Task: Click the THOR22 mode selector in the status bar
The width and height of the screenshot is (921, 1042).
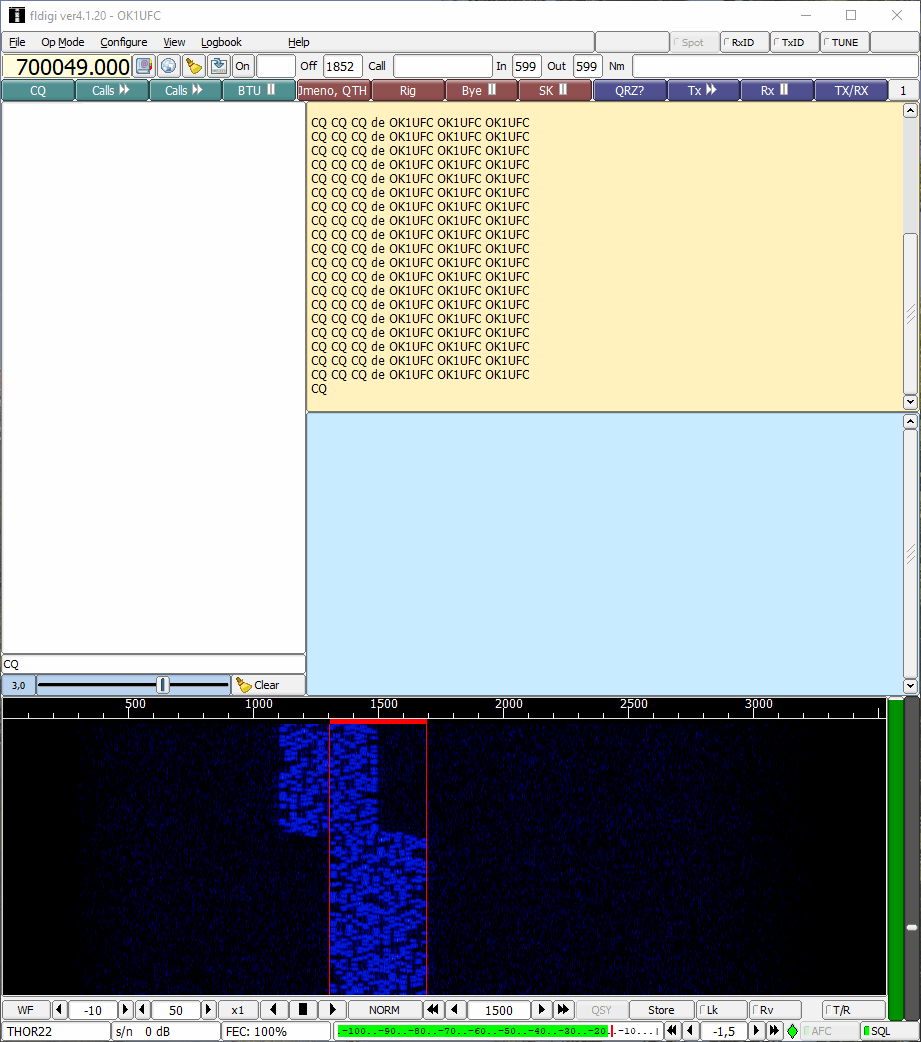Action: [56, 1031]
